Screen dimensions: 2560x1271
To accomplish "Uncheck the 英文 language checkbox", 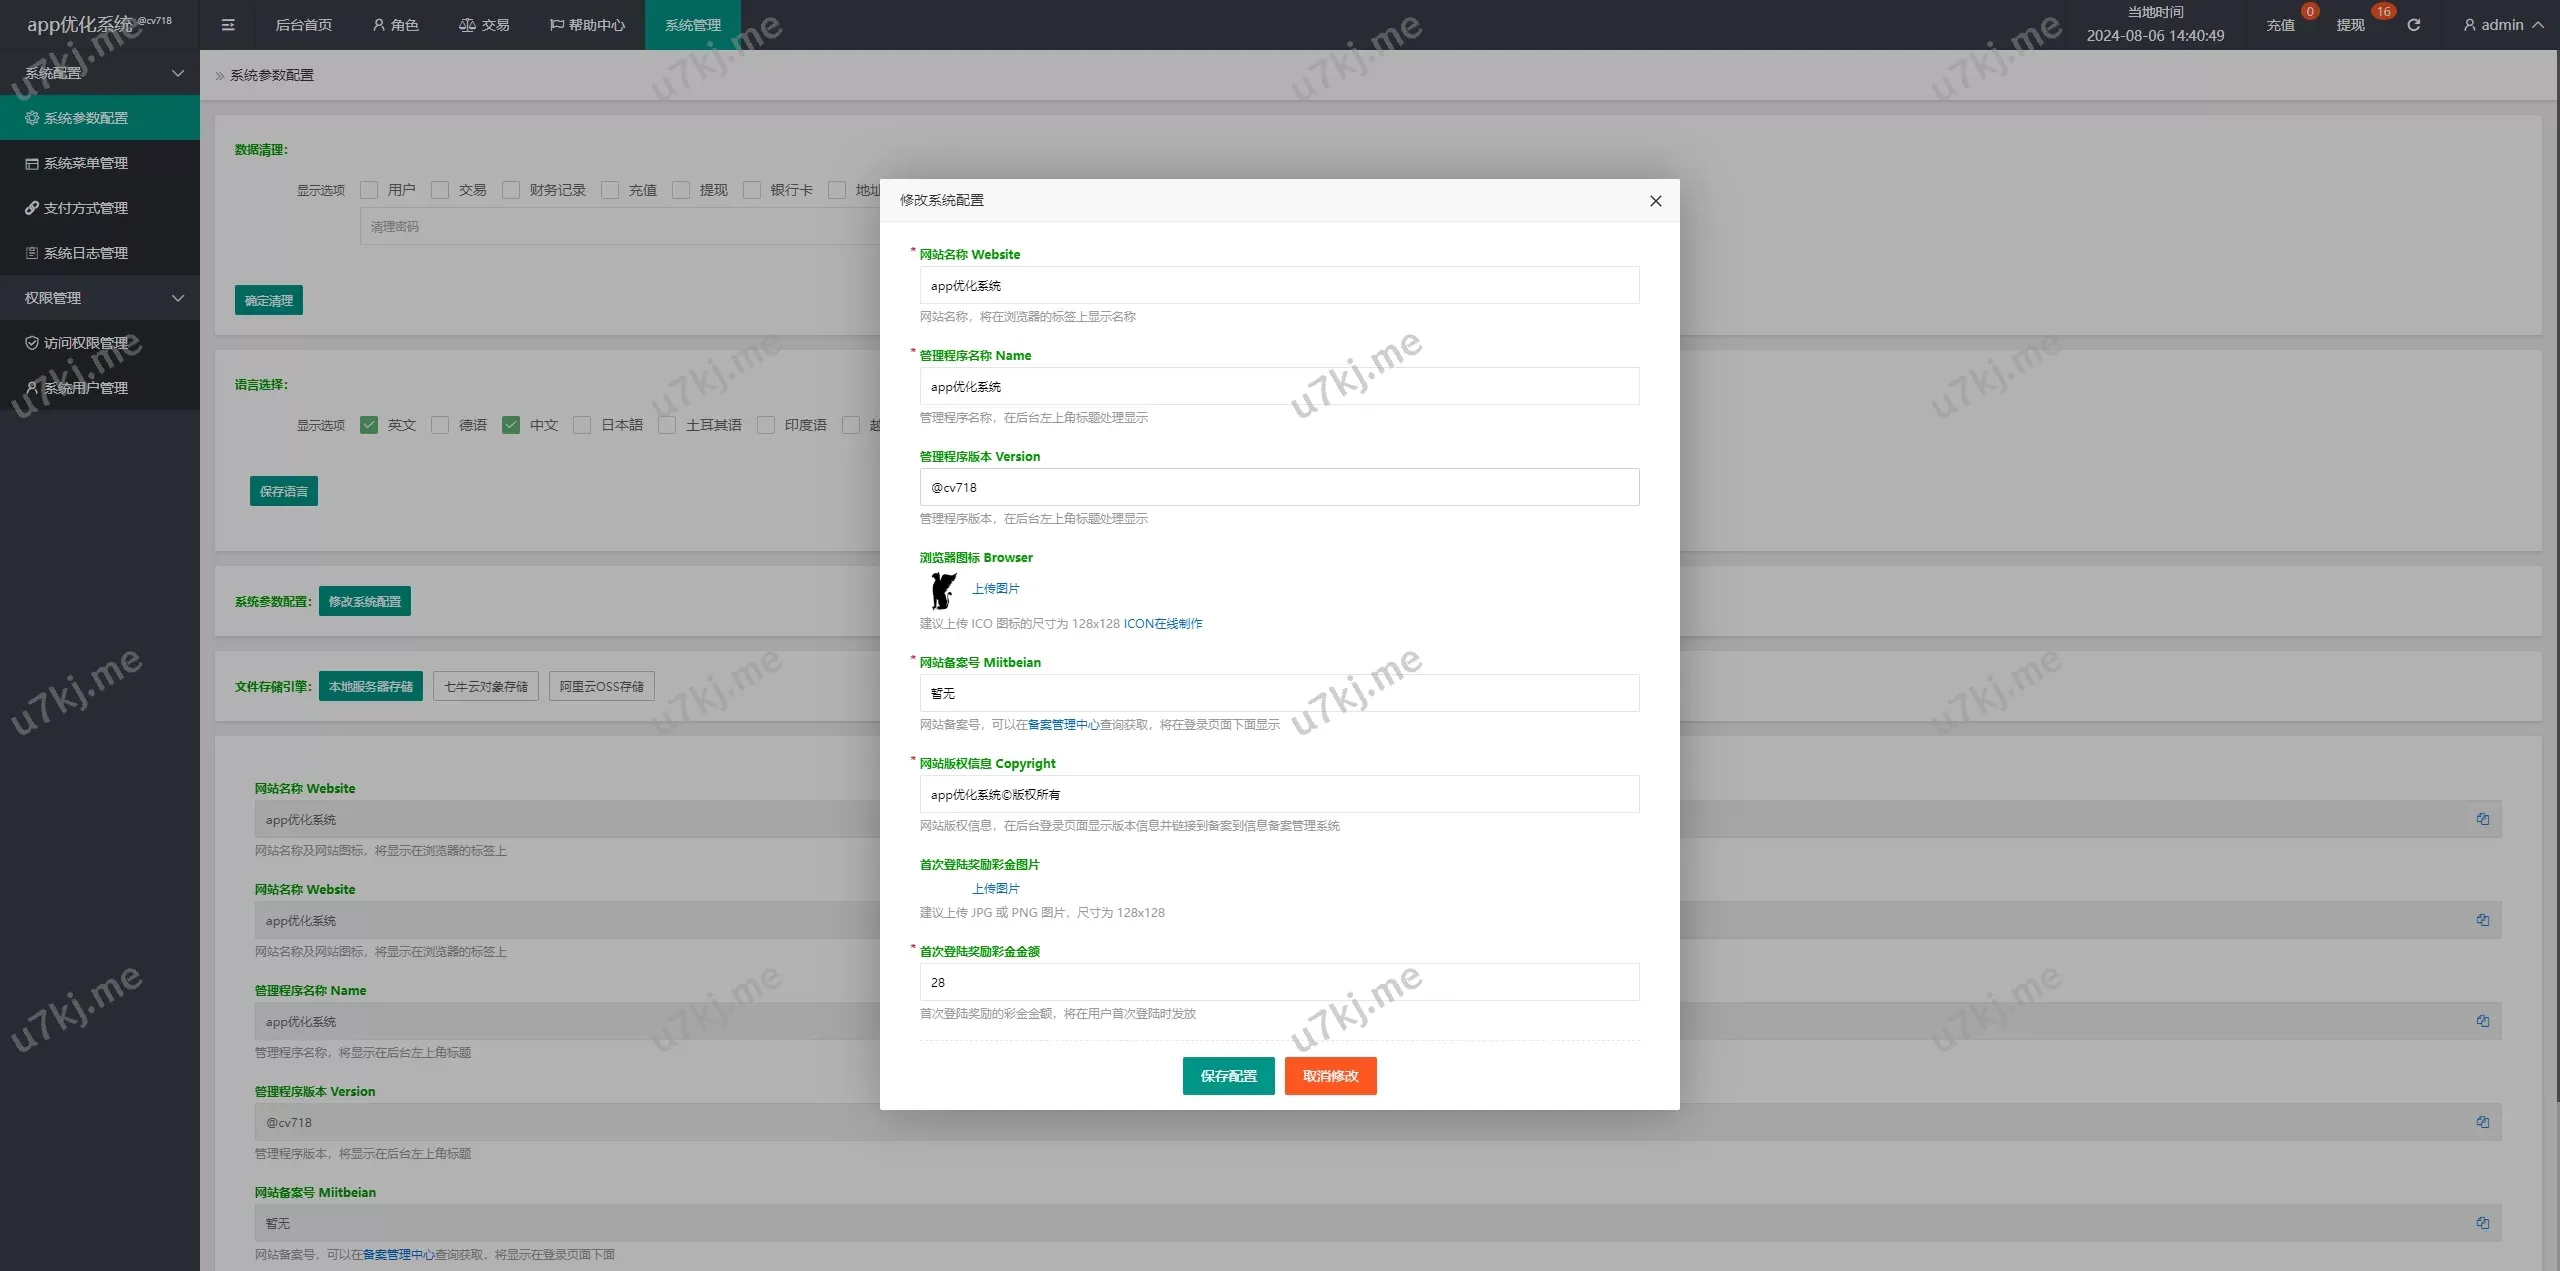I will coord(369,425).
